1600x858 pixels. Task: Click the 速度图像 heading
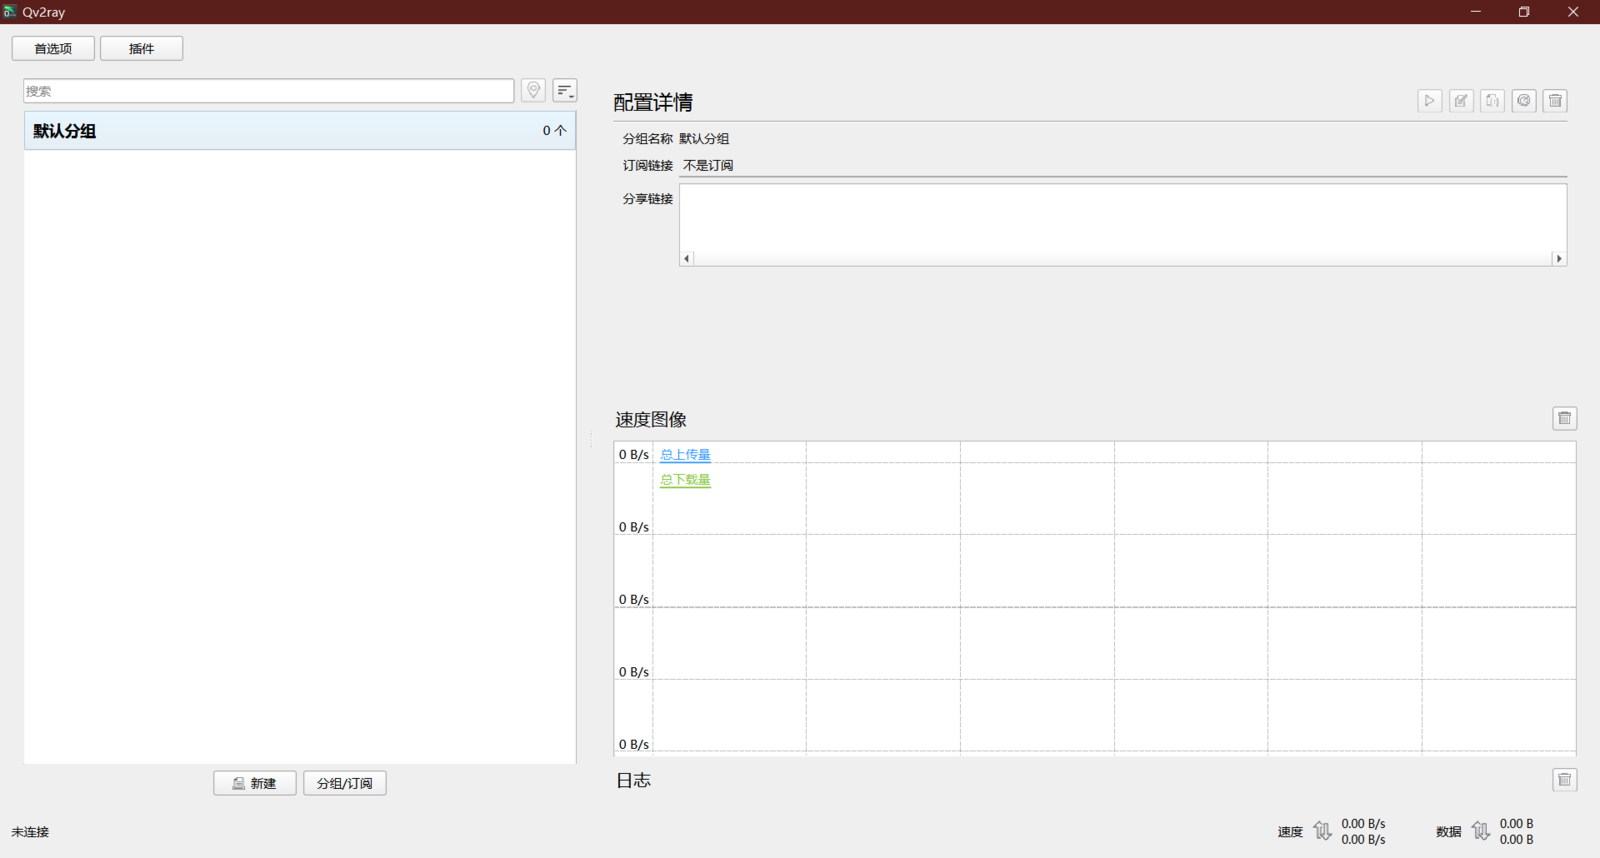point(651,419)
